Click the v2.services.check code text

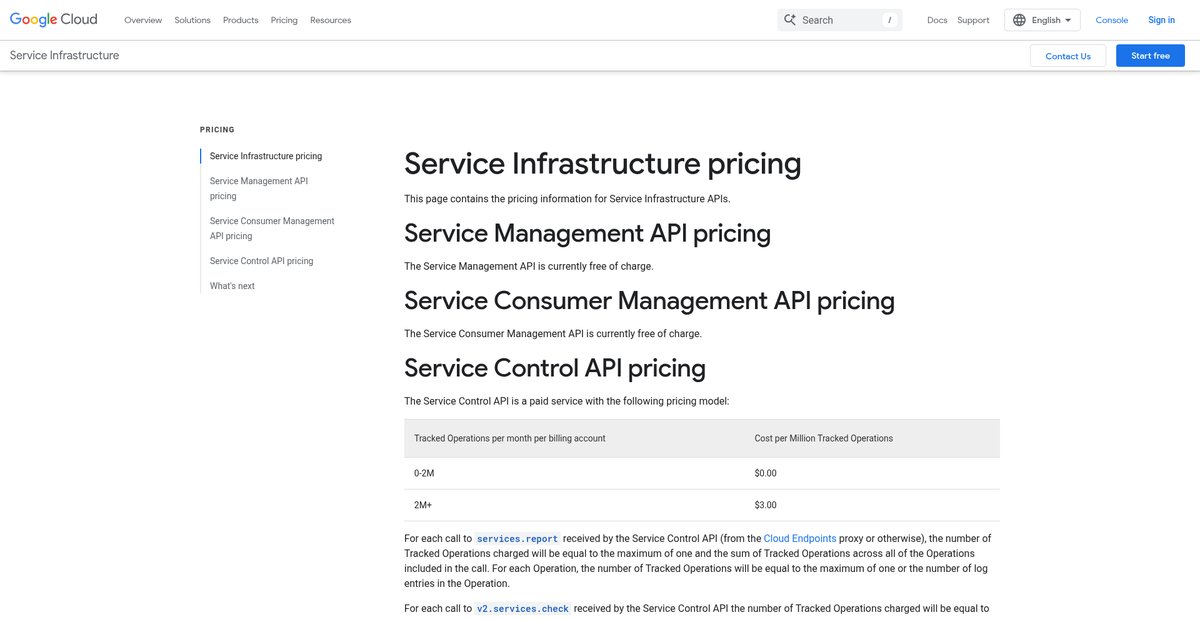point(522,608)
